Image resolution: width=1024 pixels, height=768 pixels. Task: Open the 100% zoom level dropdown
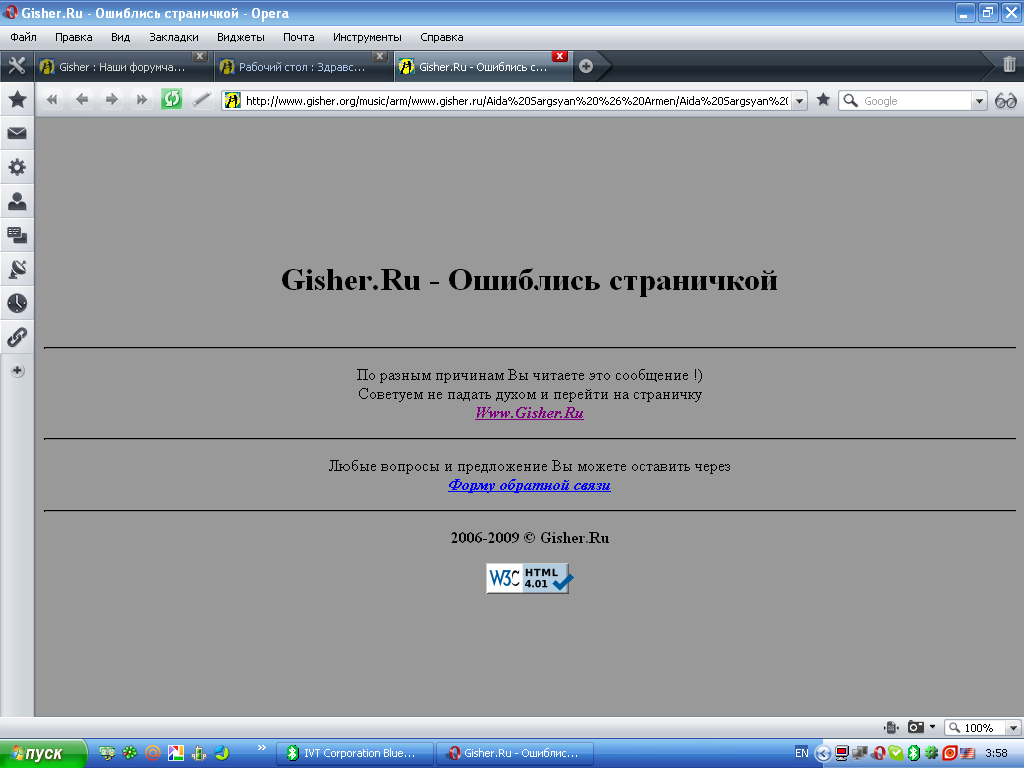click(x=1013, y=728)
